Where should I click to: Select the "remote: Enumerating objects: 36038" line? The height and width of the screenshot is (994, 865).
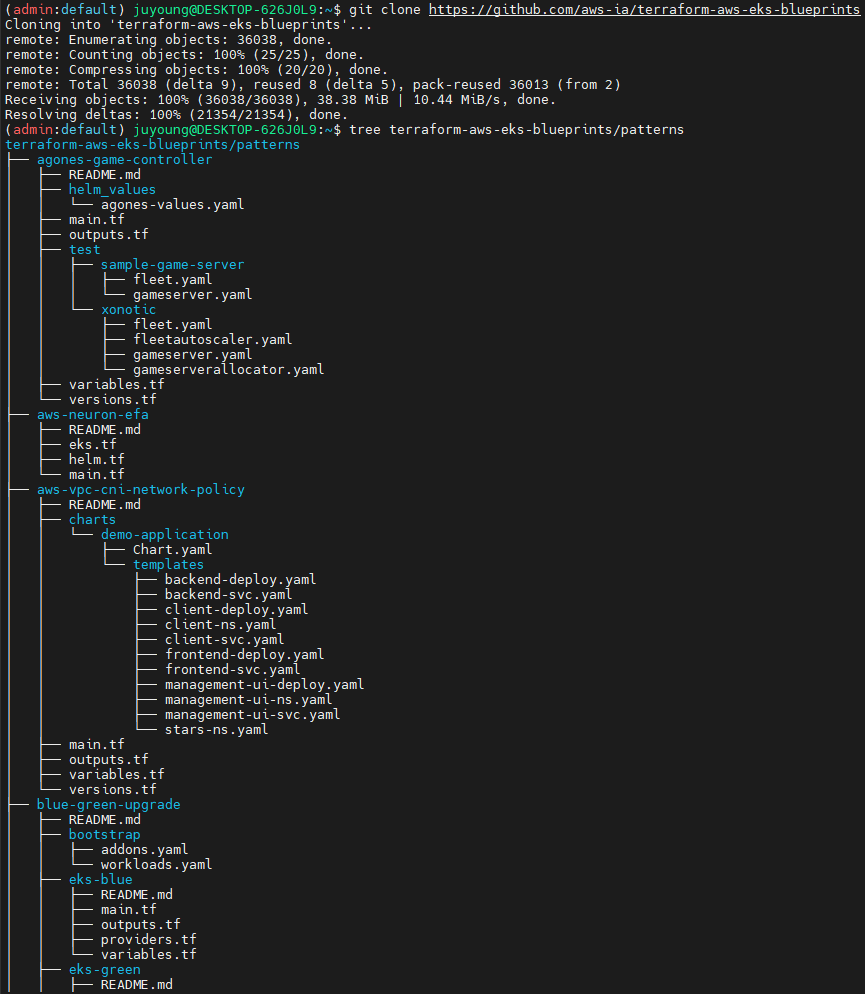coord(169,39)
